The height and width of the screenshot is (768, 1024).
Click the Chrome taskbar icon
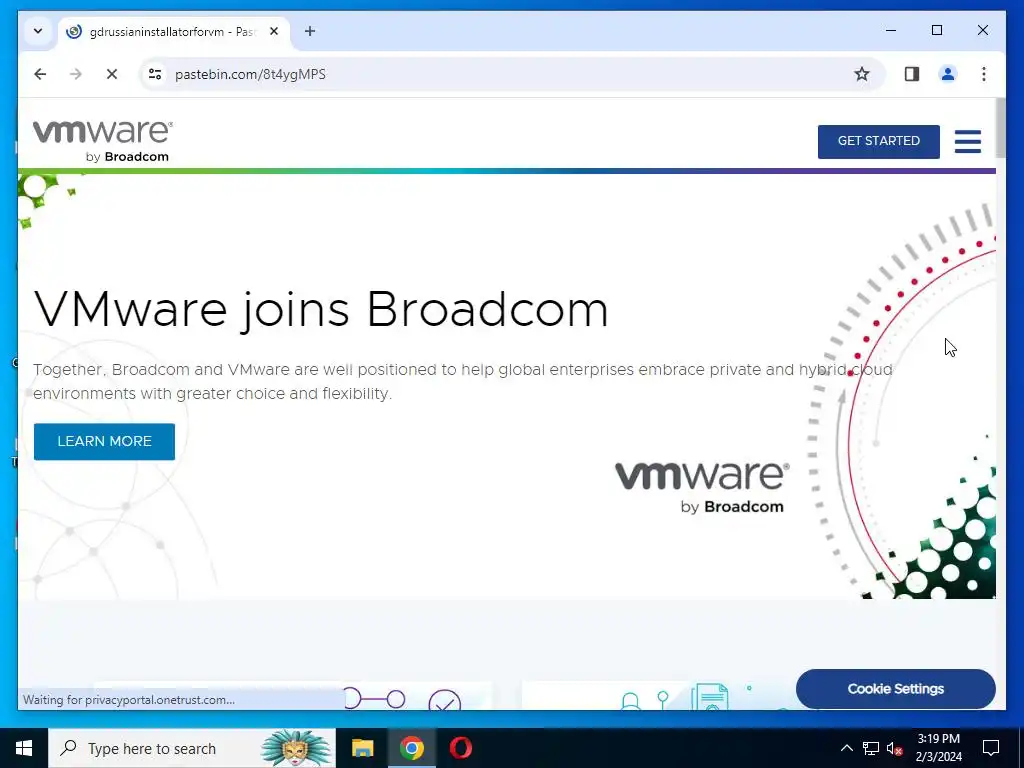411,748
